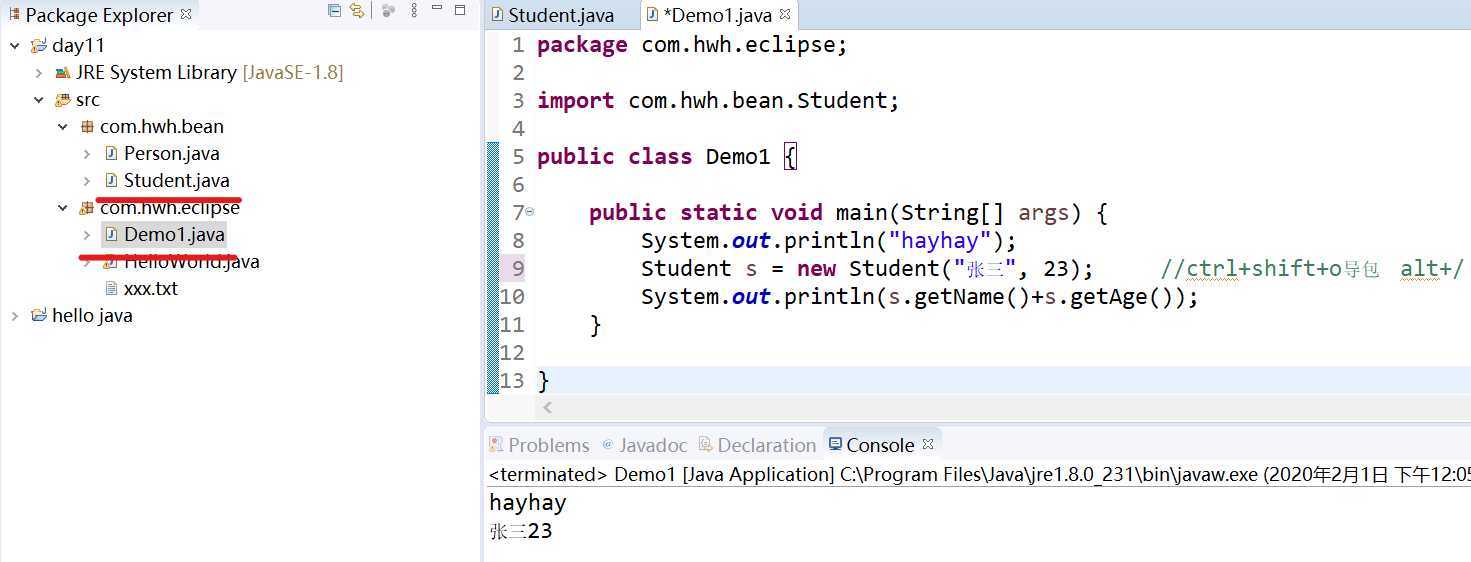Collapse main method fold at line 7
Image resolution: width=1471 pixels, height=562 pixels.
(530, 212)
